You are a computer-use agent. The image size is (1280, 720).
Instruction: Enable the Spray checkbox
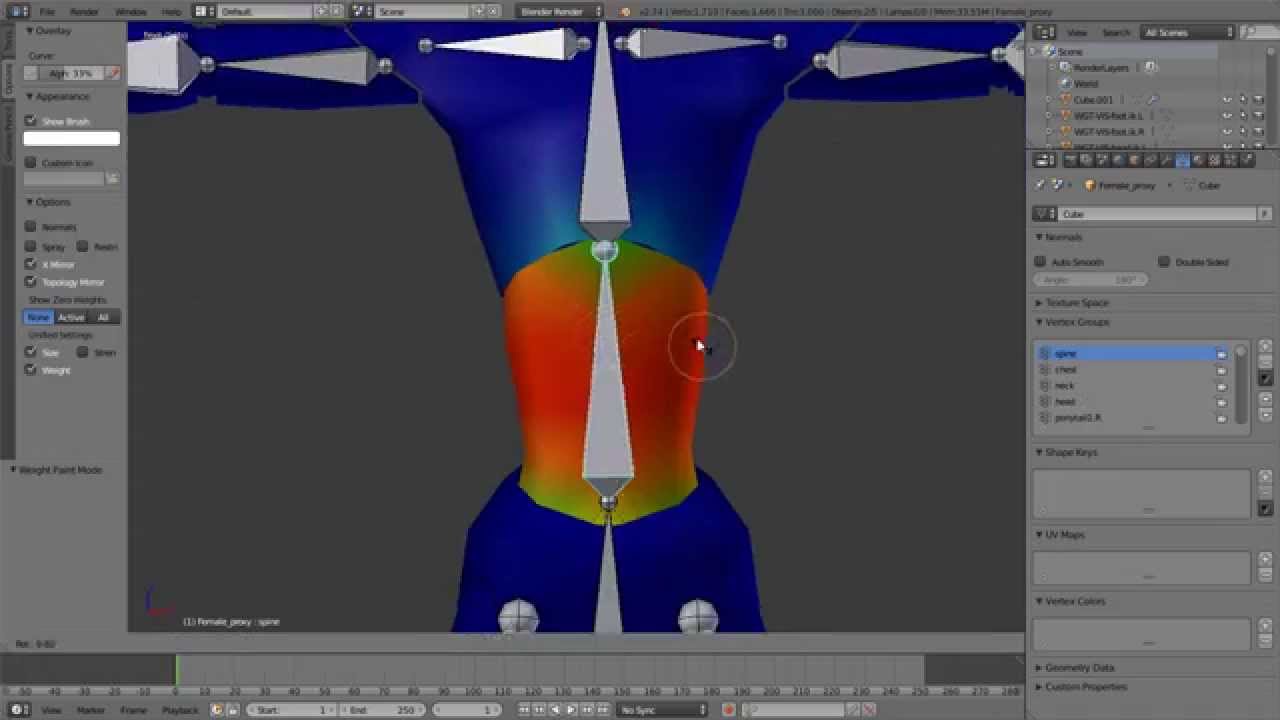pyautogui.click(x=31, y=246)
